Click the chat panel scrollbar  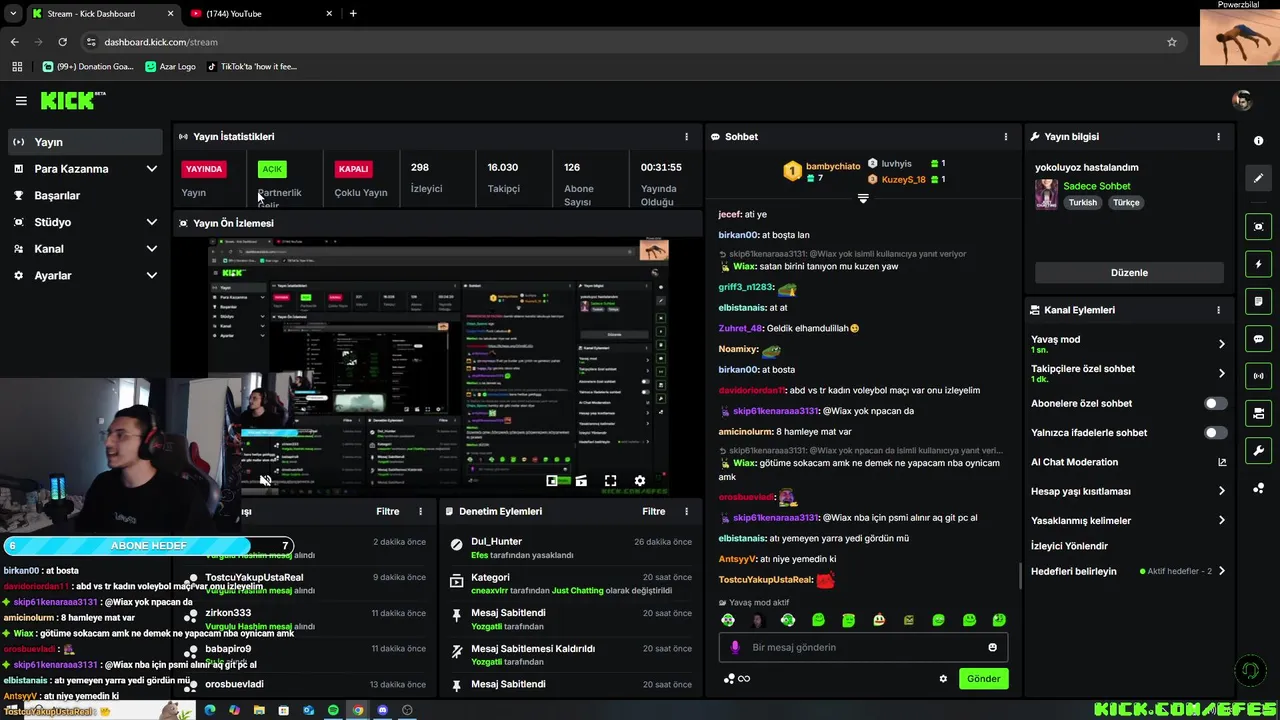click(1020, 576)
